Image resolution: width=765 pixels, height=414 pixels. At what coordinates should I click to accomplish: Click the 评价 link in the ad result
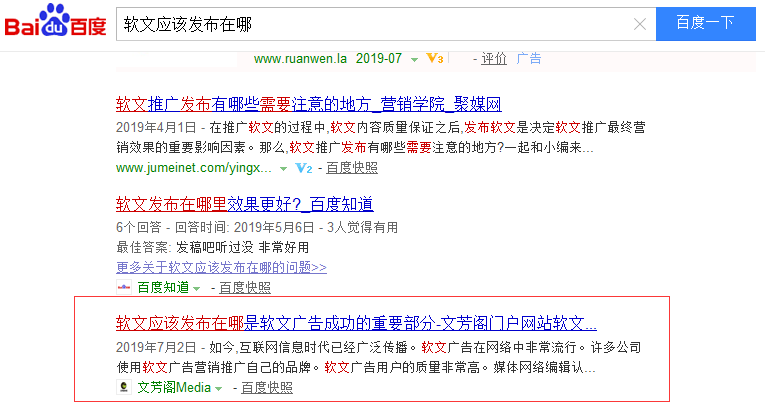pyautogui.click(x=494, y=58)
